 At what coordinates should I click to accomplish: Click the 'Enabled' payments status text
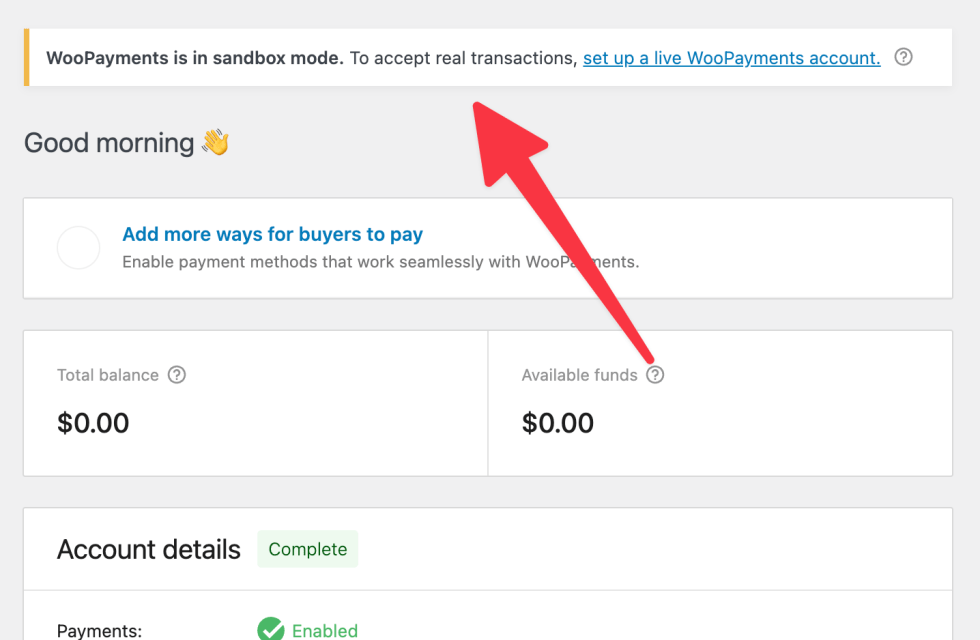point(325,631)
